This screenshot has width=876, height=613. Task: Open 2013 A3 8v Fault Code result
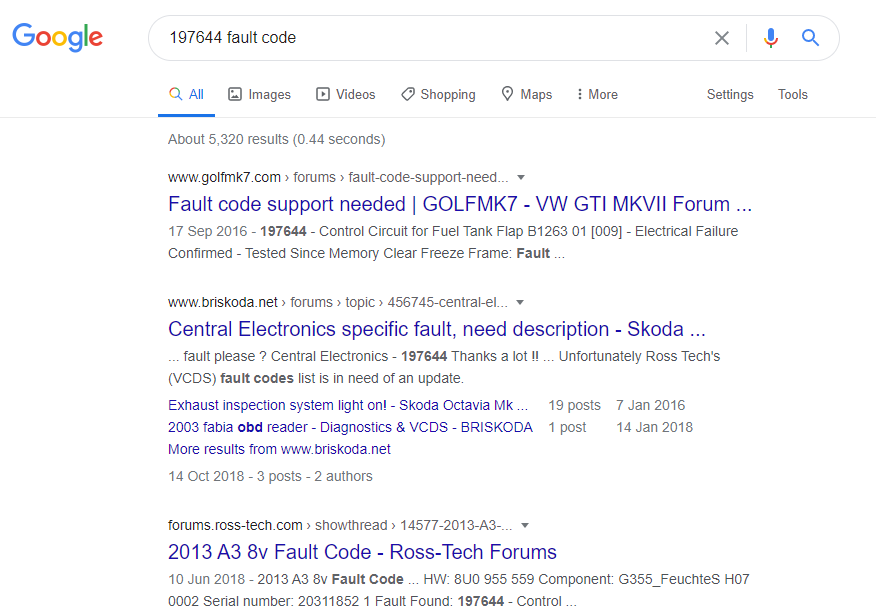[362, 552]
